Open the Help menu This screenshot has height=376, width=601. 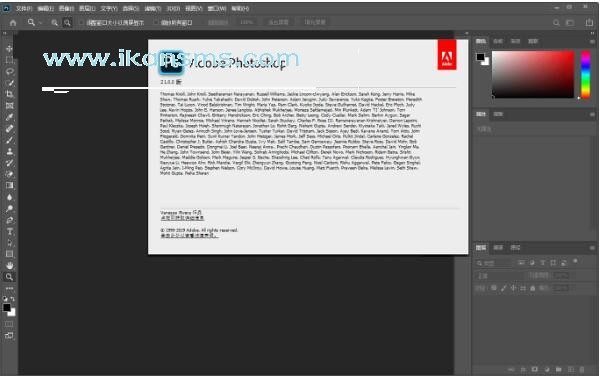click(240, 8)
